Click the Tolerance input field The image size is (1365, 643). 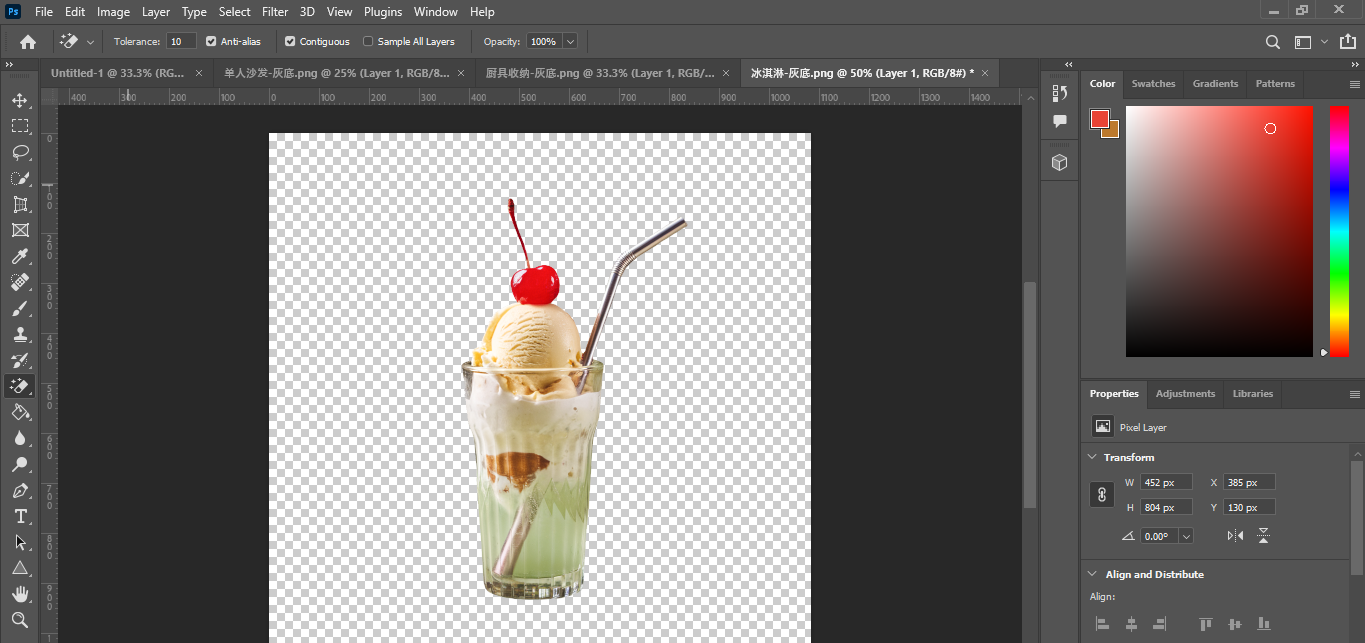coord(181,42)
